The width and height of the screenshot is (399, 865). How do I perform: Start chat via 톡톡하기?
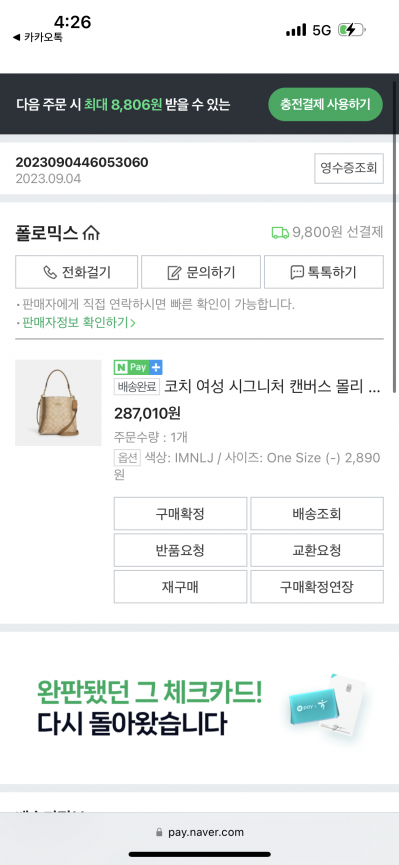click(x=324, y=272)
